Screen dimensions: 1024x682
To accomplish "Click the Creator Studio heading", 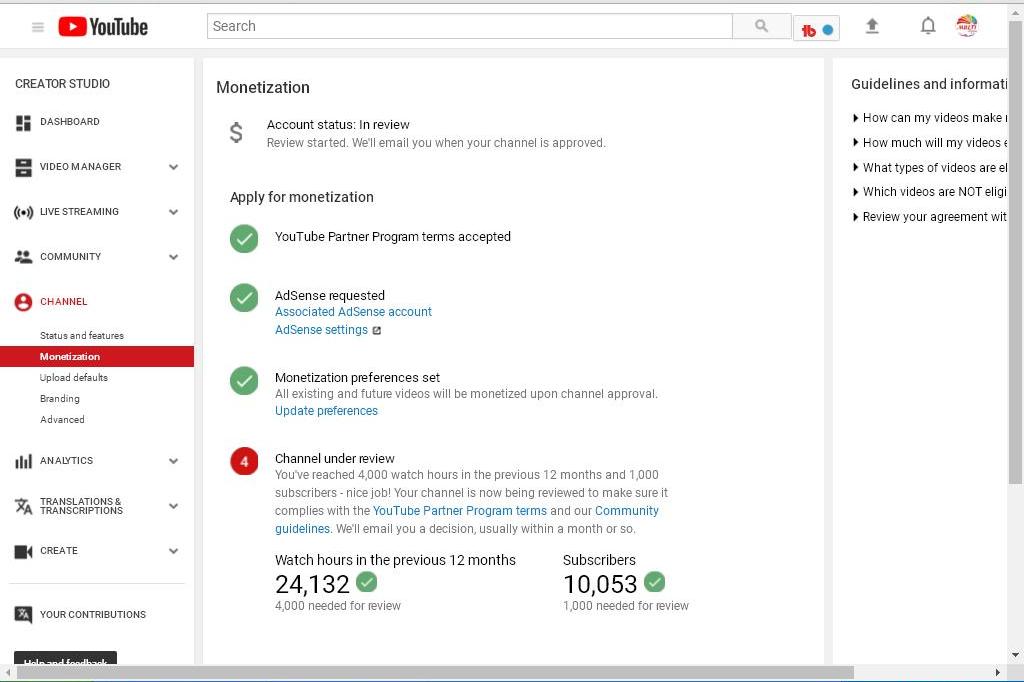I will pyautogui.click(x=63, y=84).
